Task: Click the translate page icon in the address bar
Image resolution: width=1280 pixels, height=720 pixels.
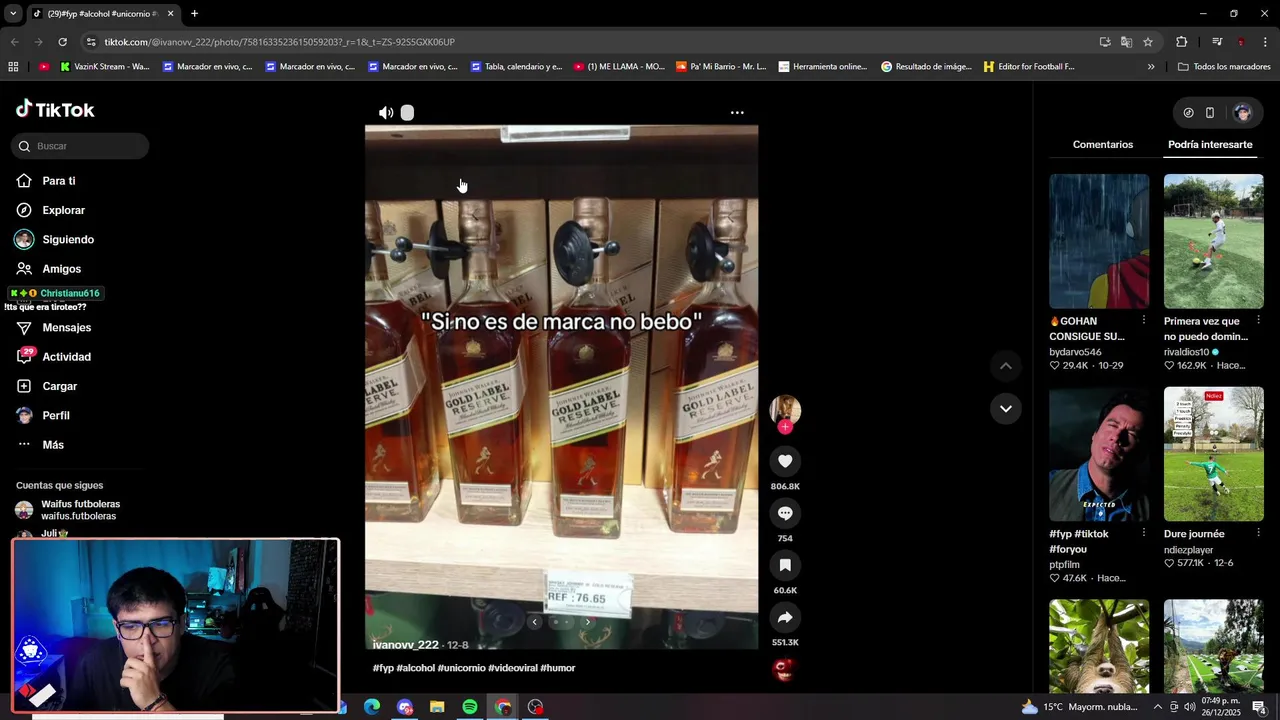Action: [1126, 42]
